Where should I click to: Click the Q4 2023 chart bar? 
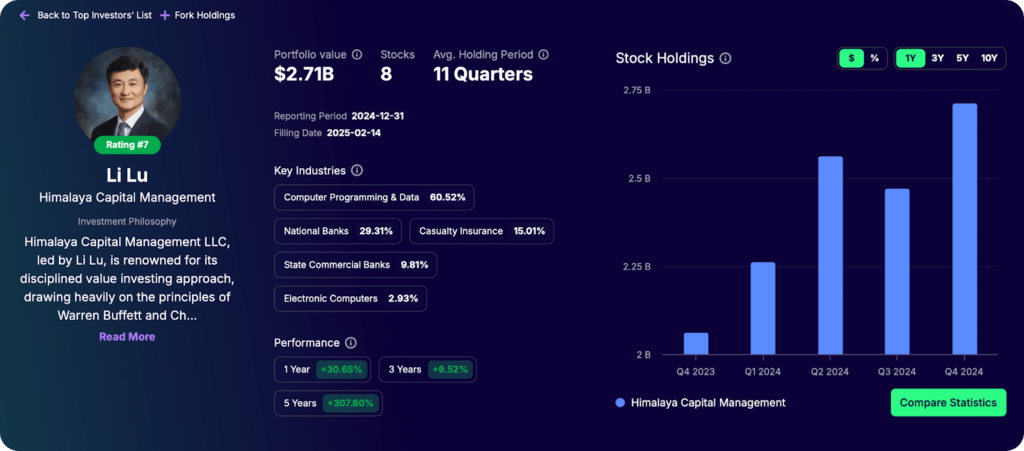[x=696, y=344]
